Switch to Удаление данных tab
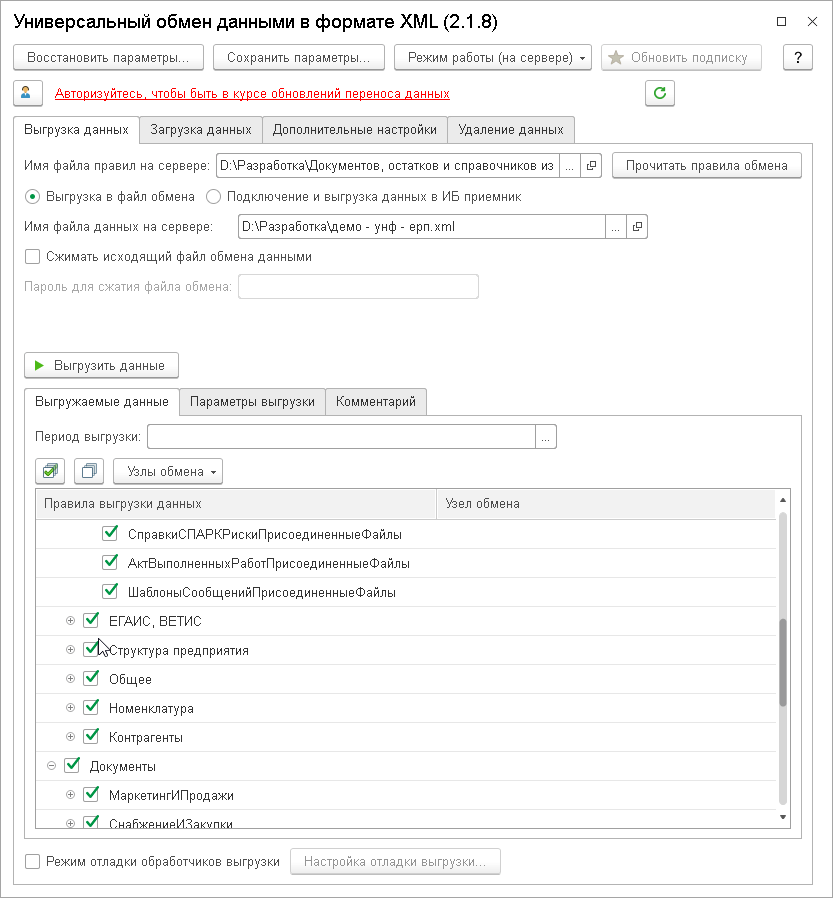The image size is (833, 898). click(x=511, y=130)
